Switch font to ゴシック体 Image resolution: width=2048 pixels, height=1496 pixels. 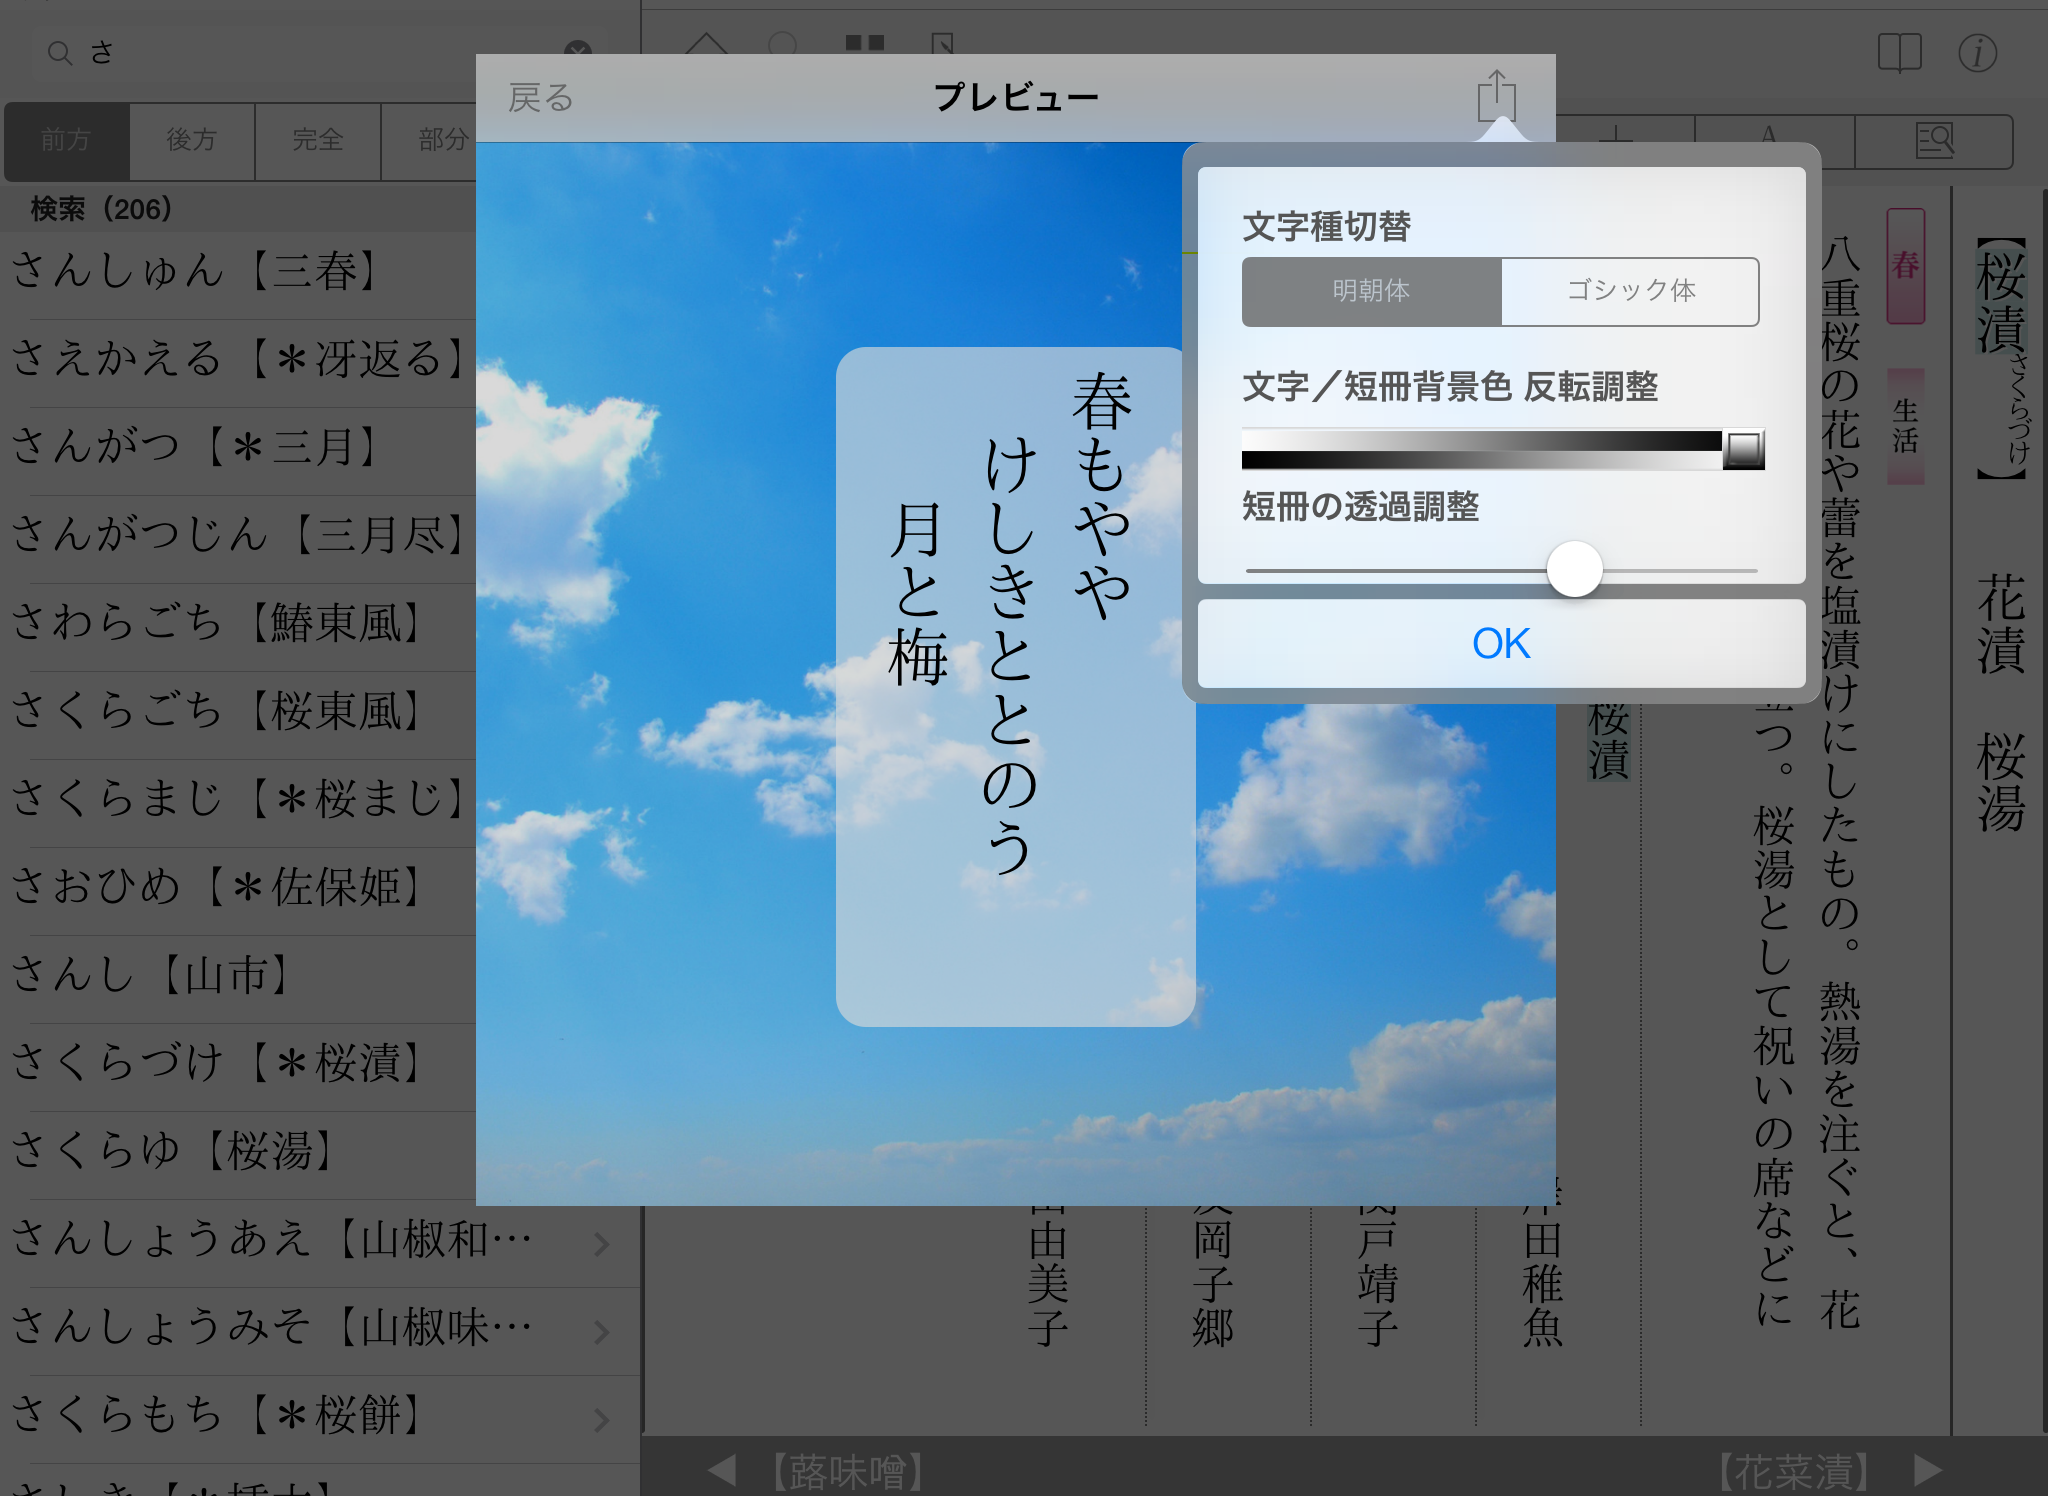click(1630, 291)
